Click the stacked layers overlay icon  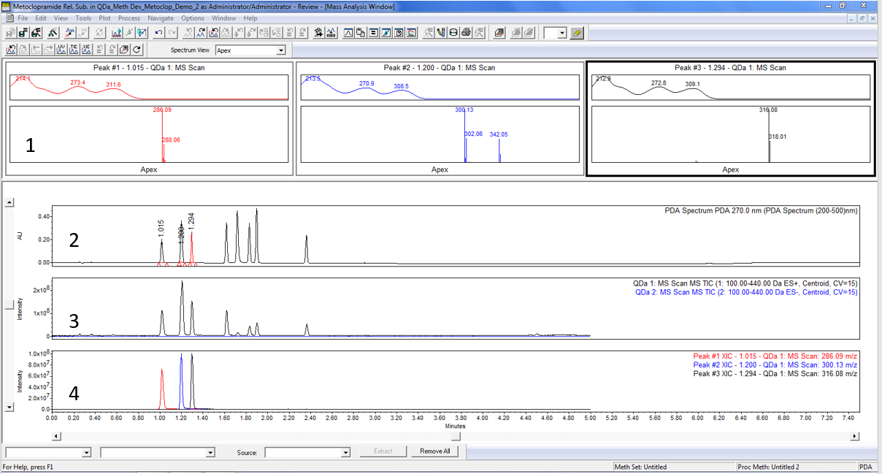[x=499, y=33]
